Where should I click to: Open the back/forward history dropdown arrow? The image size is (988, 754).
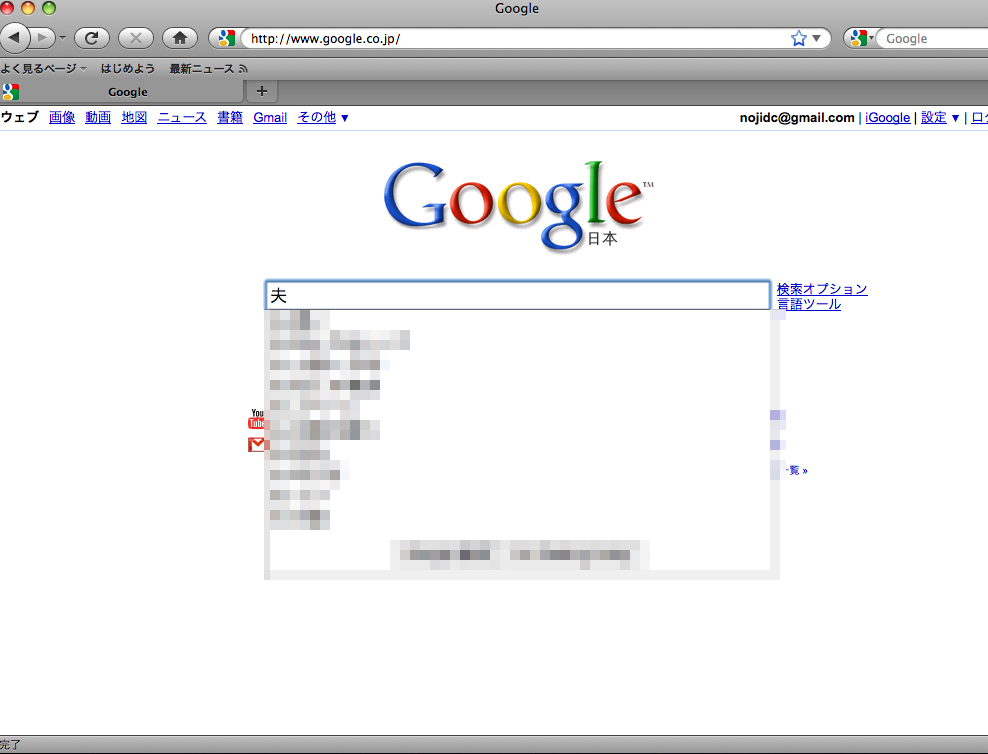tap(62, 38)
